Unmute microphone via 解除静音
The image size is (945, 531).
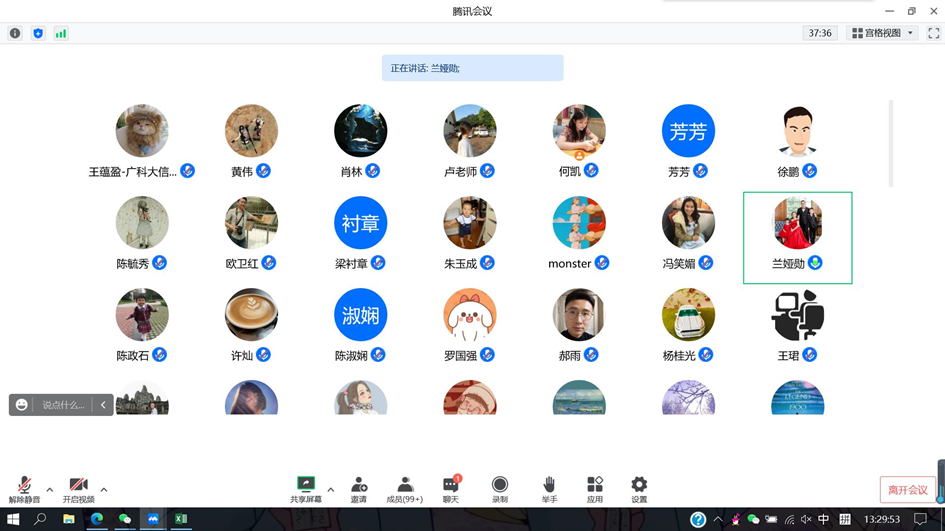pos(24,489)
